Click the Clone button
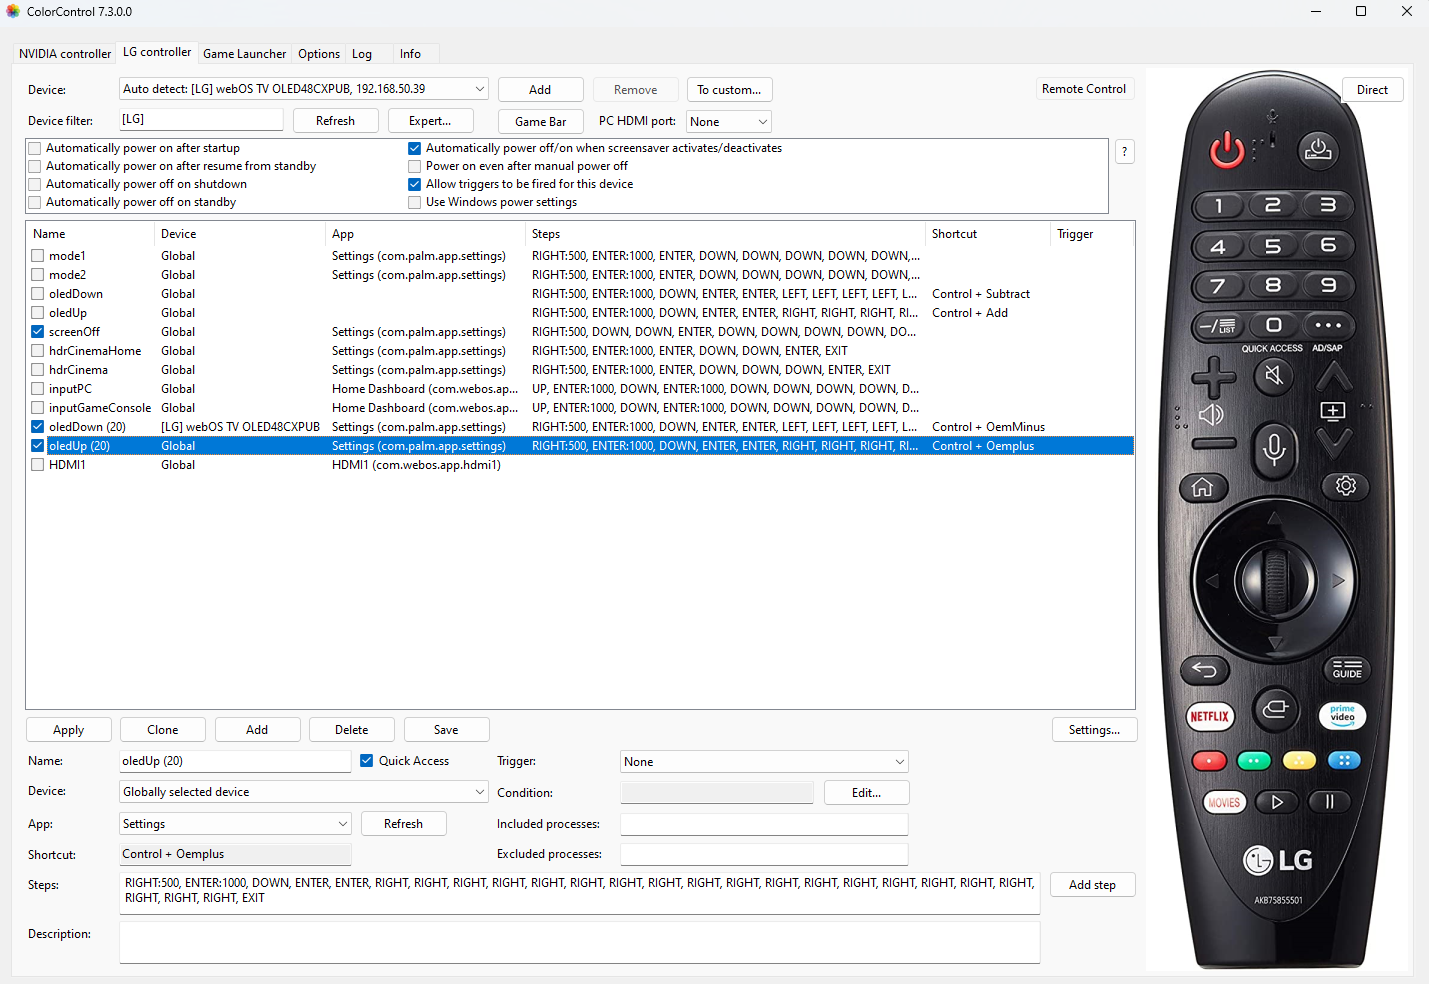This screenshot has height=984, width=1429. pos(162,730)
